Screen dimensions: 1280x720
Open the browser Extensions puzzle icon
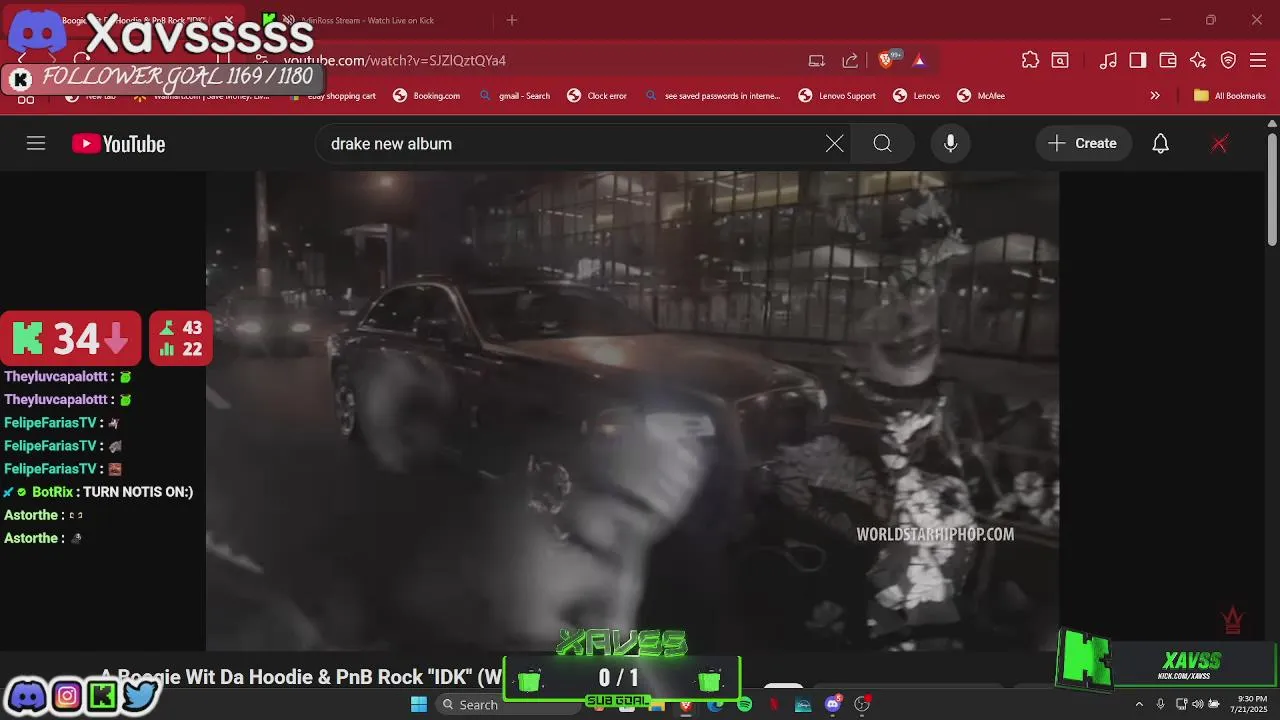pos(1030,60)
